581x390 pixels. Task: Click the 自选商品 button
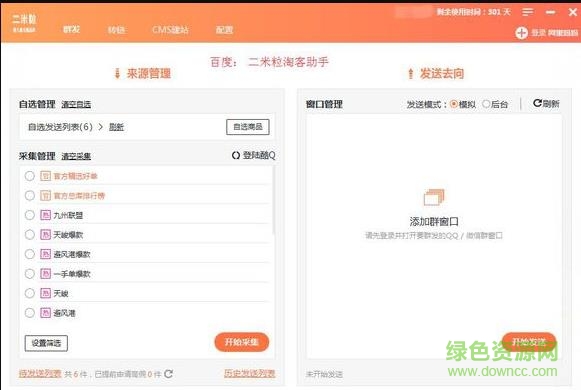pos(248,127)
